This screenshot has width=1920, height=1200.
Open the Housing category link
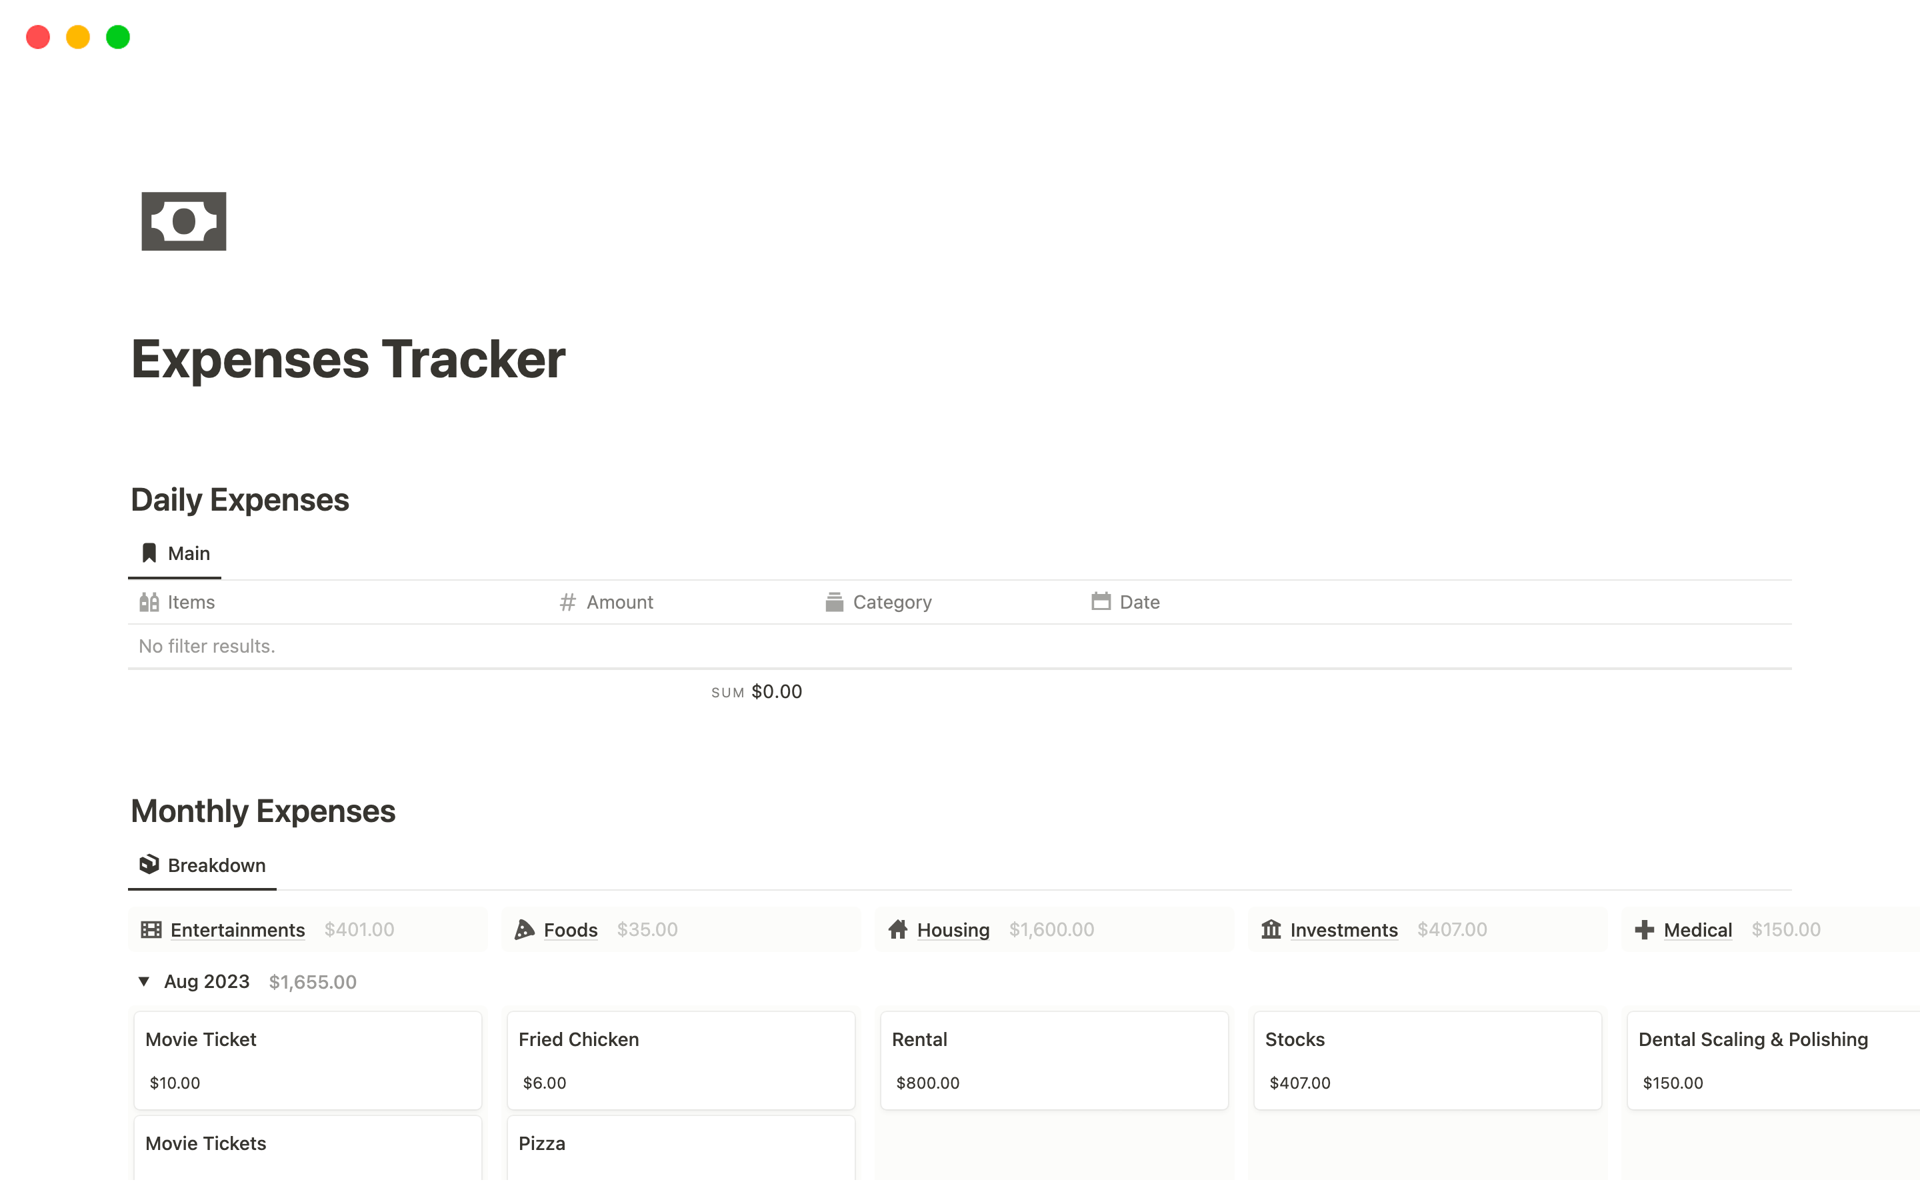(x=952, y=930)
